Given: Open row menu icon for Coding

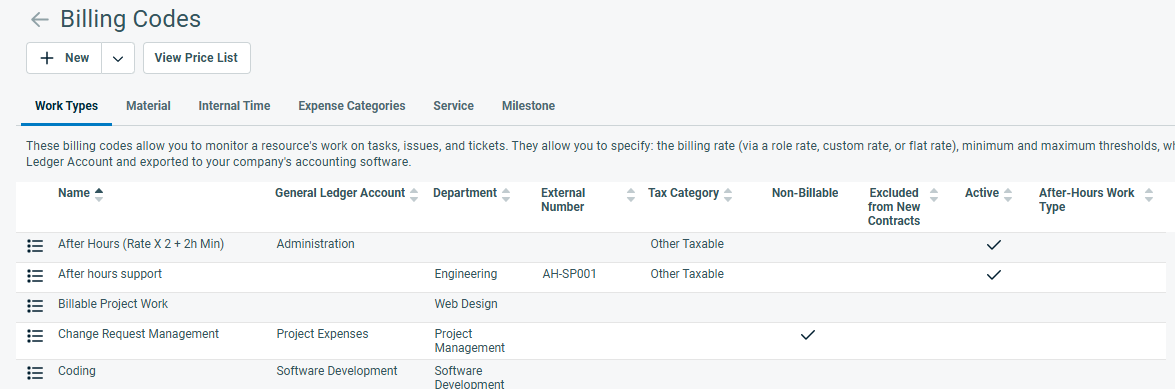Looking at the screenshot, I should pyautogui.click(x=34, y=373).
